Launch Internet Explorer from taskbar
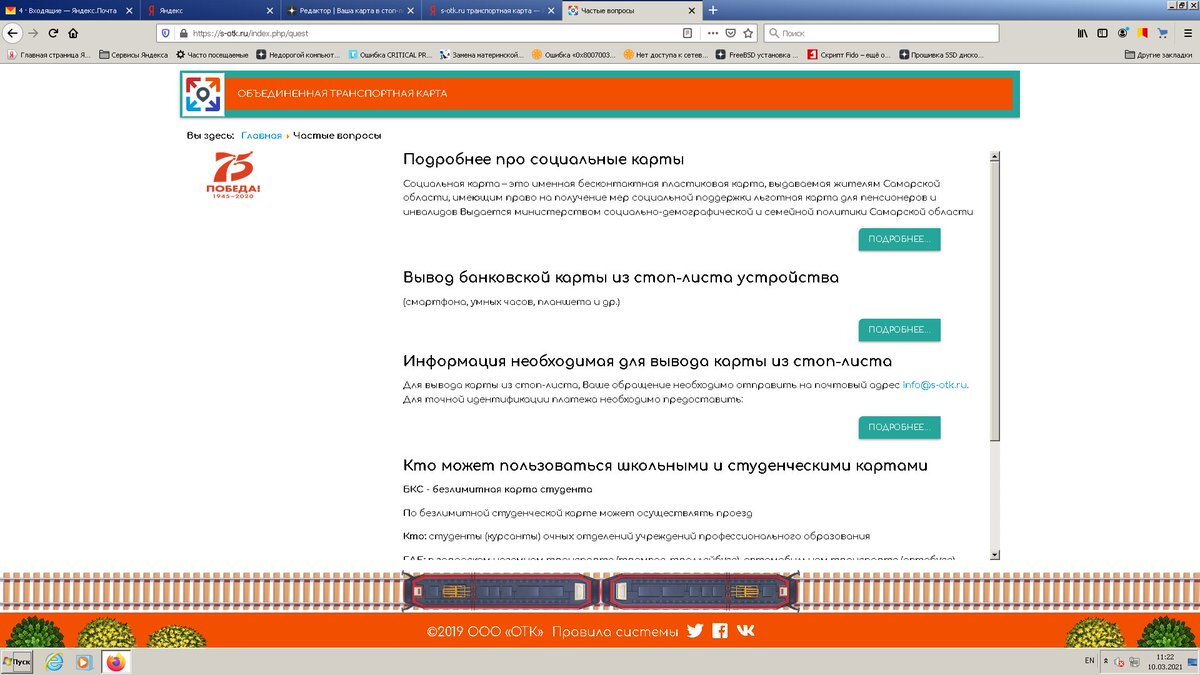 (54, 662)
